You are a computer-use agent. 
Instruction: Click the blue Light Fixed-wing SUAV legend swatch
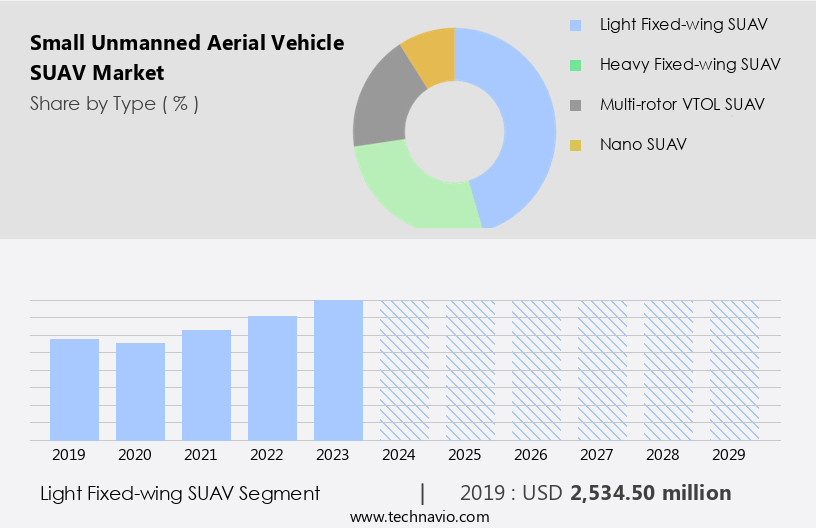[x=575, y=25]
